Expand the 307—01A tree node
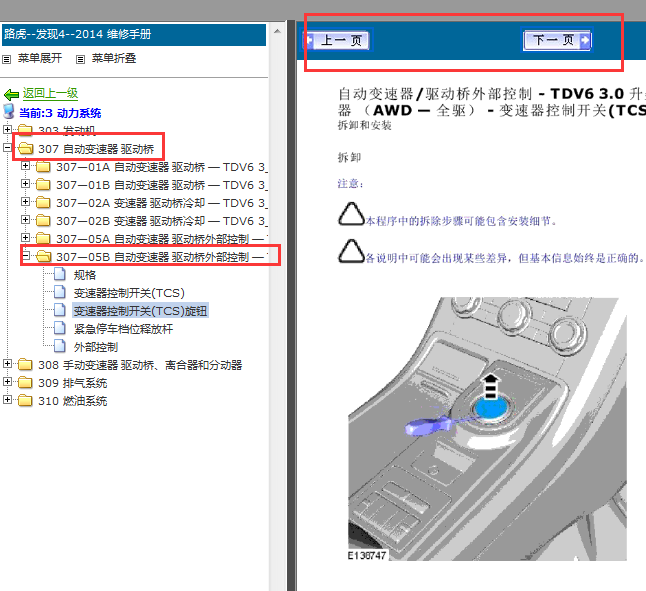Screen dimensions: 646x591 click(x=25, y=166)
